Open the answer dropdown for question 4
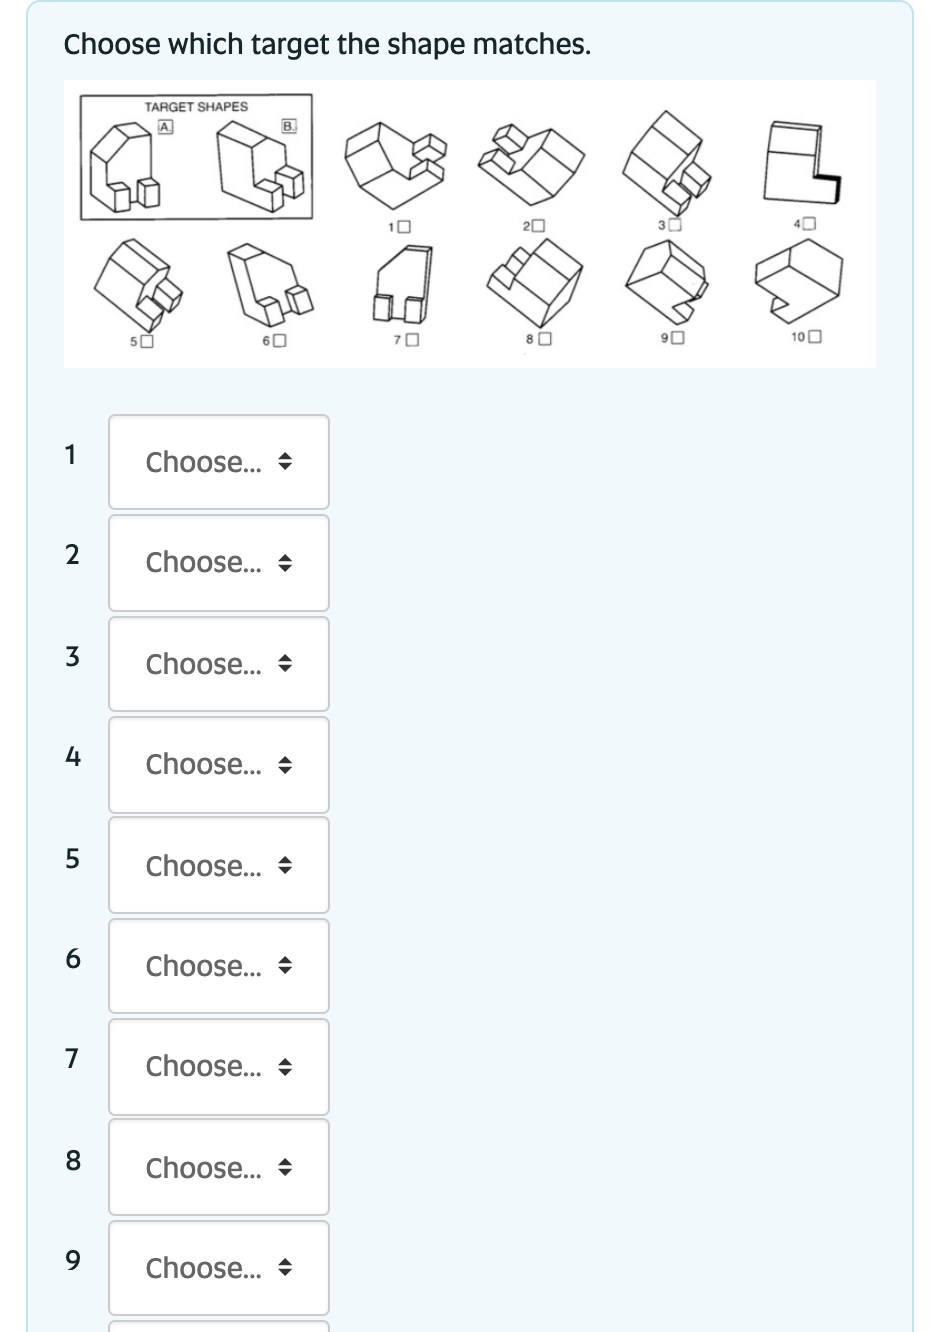 [218, 765]
